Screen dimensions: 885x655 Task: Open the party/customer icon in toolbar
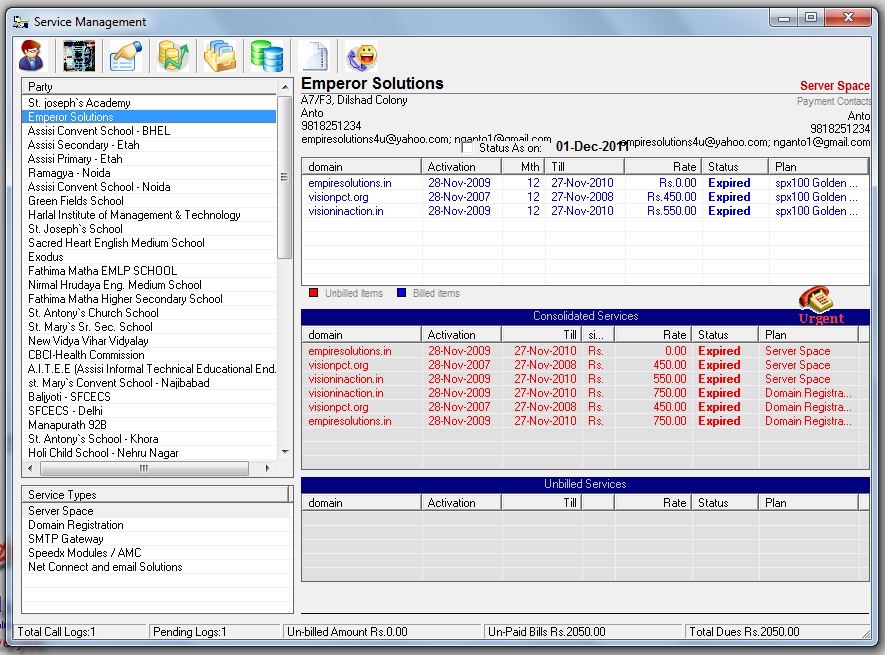pos(32,56)
